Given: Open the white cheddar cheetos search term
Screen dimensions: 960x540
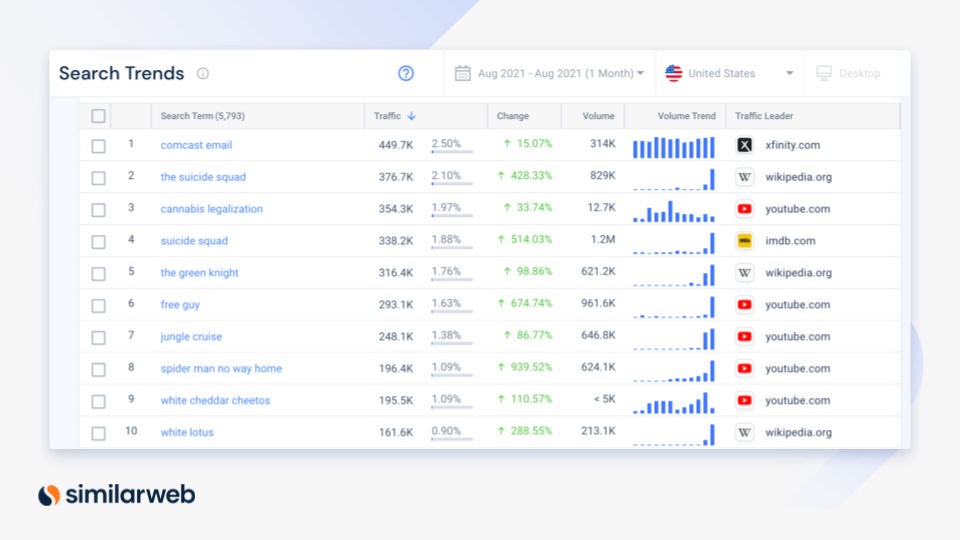Looking at the screenshot, I should (215, 401).
